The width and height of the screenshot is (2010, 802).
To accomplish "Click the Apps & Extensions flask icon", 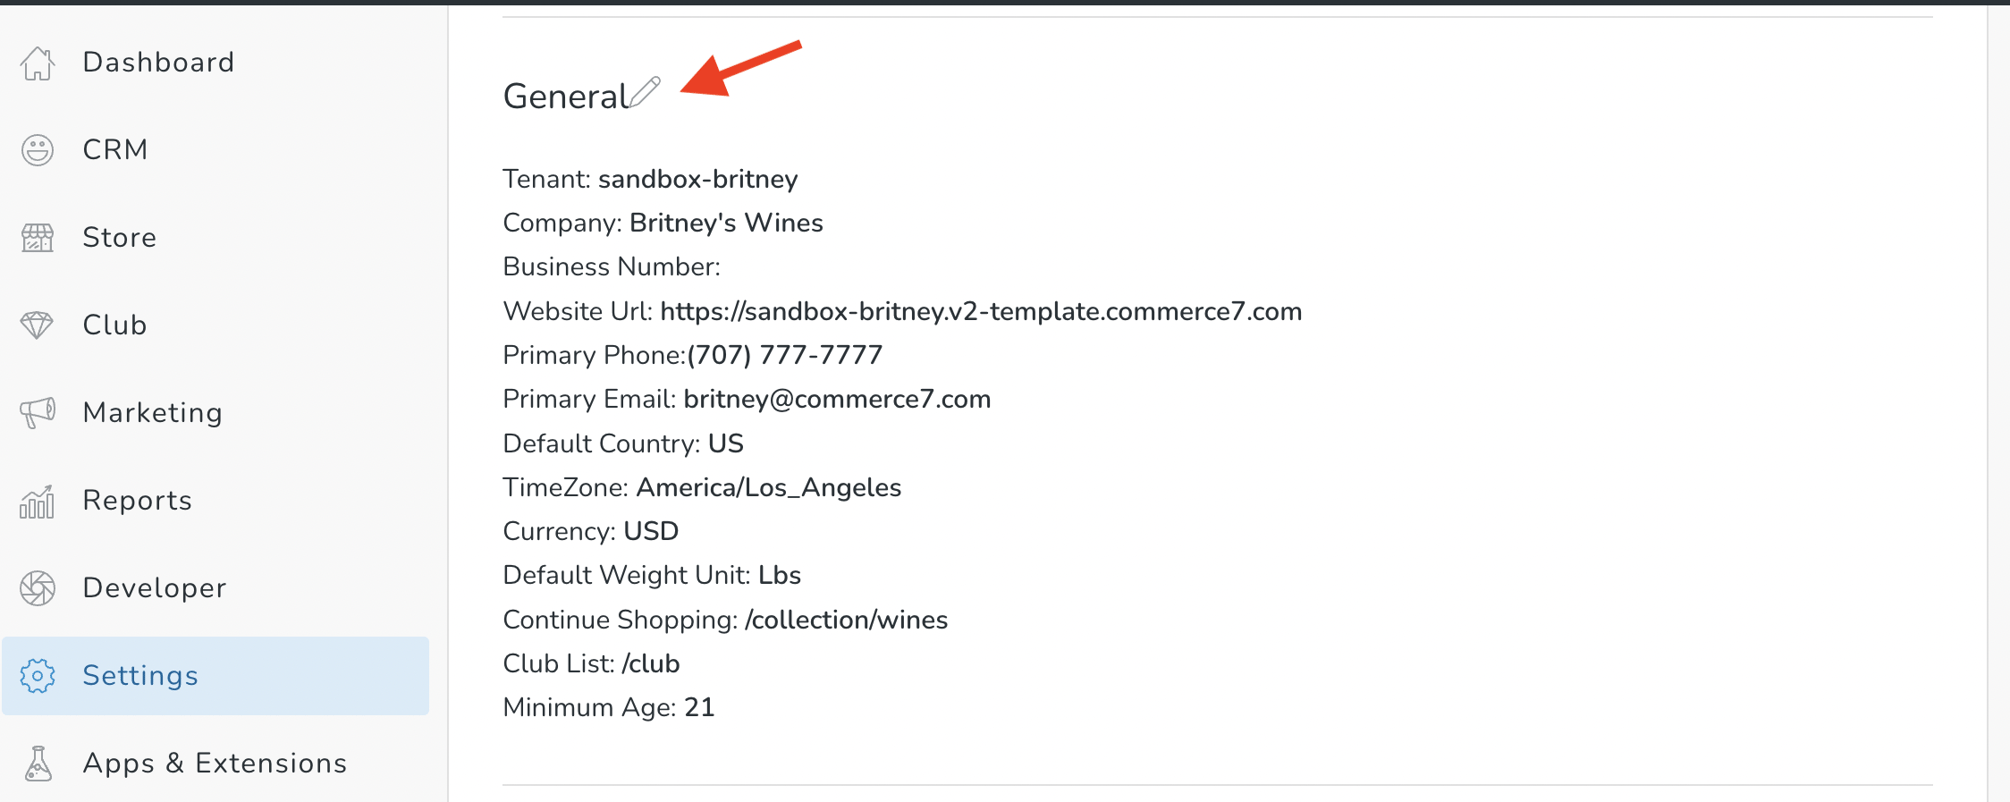I will pyautogui.click(x=38, y=764).
